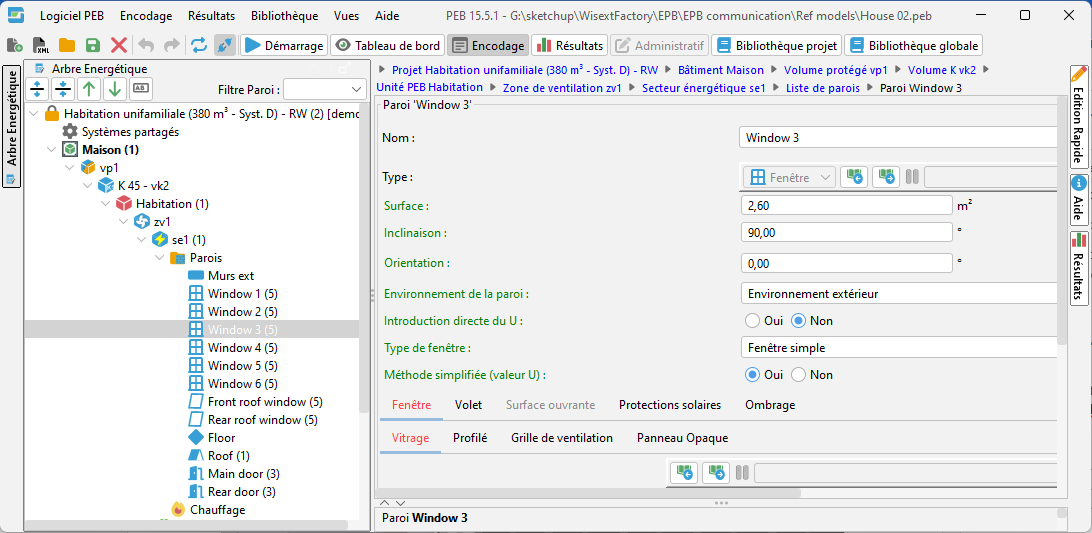Image resolution: width=1092 pixels, height=533 pixels.
Task: Click the tree panel vertical scrollbar
Action: [x=364, y=300]
